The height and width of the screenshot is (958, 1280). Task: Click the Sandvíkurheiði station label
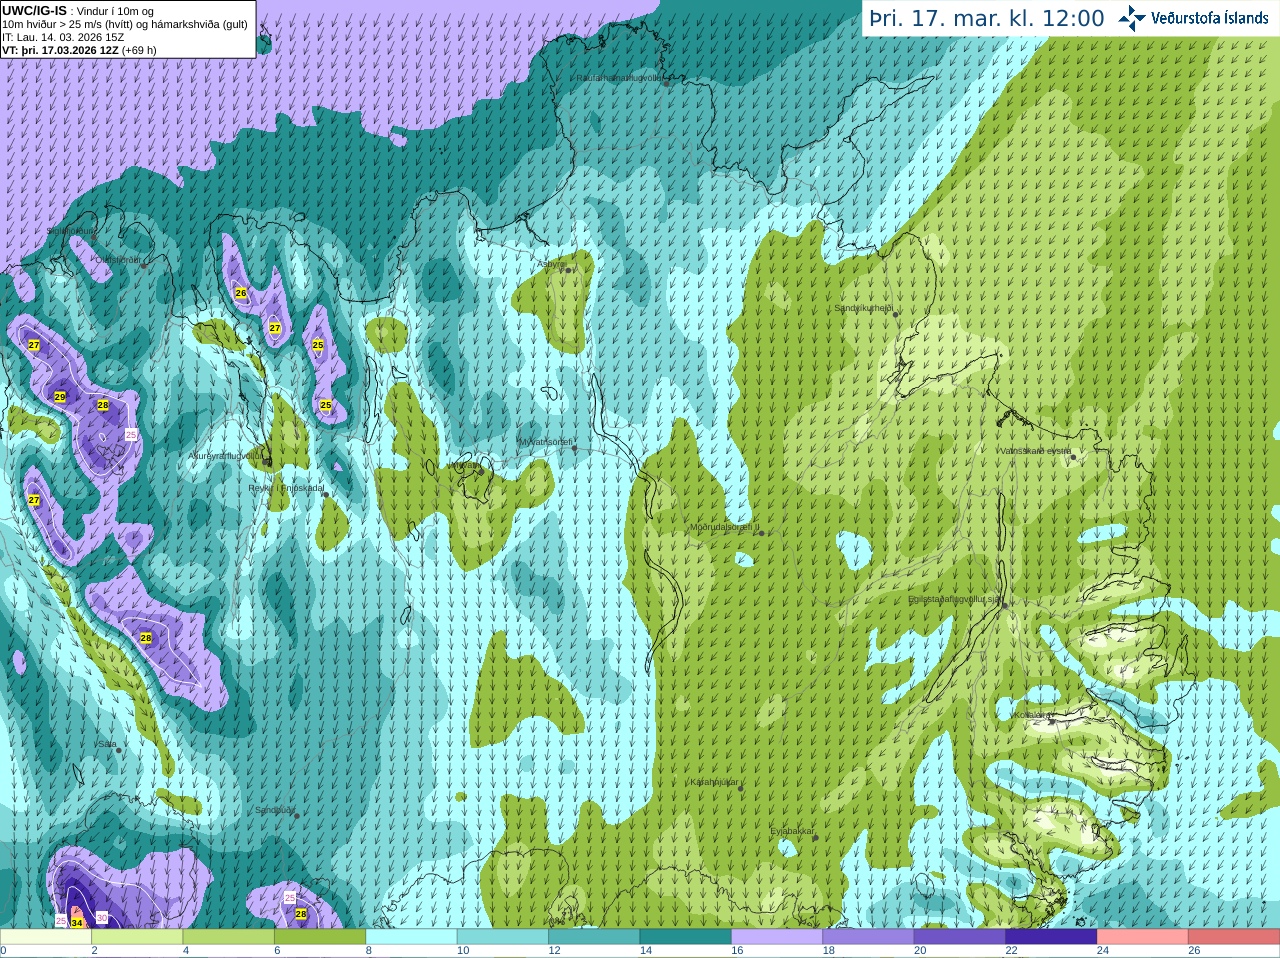coord(864,308)
